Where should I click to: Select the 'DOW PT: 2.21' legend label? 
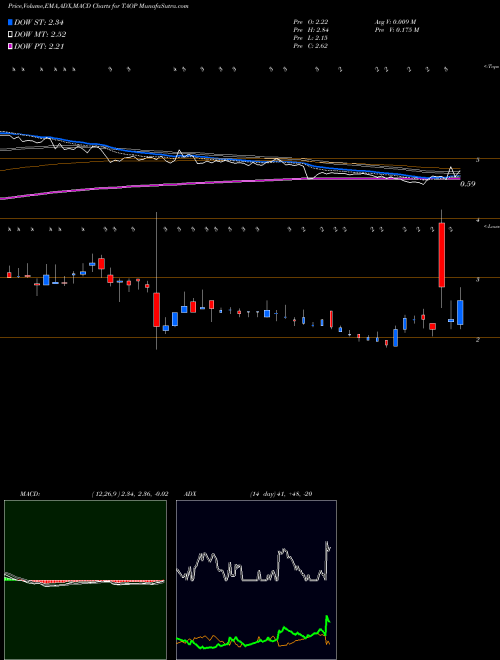click(x=39, y=46)
